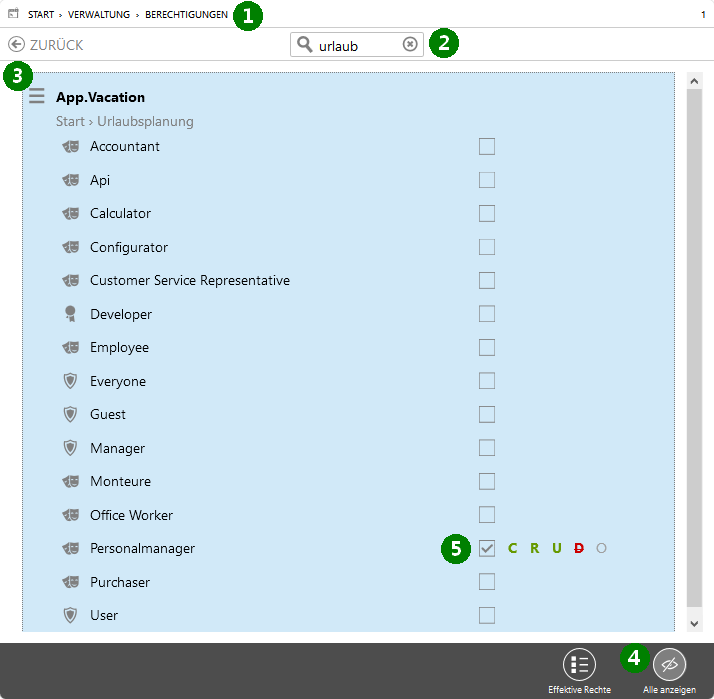Click the back arrow icon next to ZURÜCK
This screenshot has height=699, width=714.
(16, 45)
